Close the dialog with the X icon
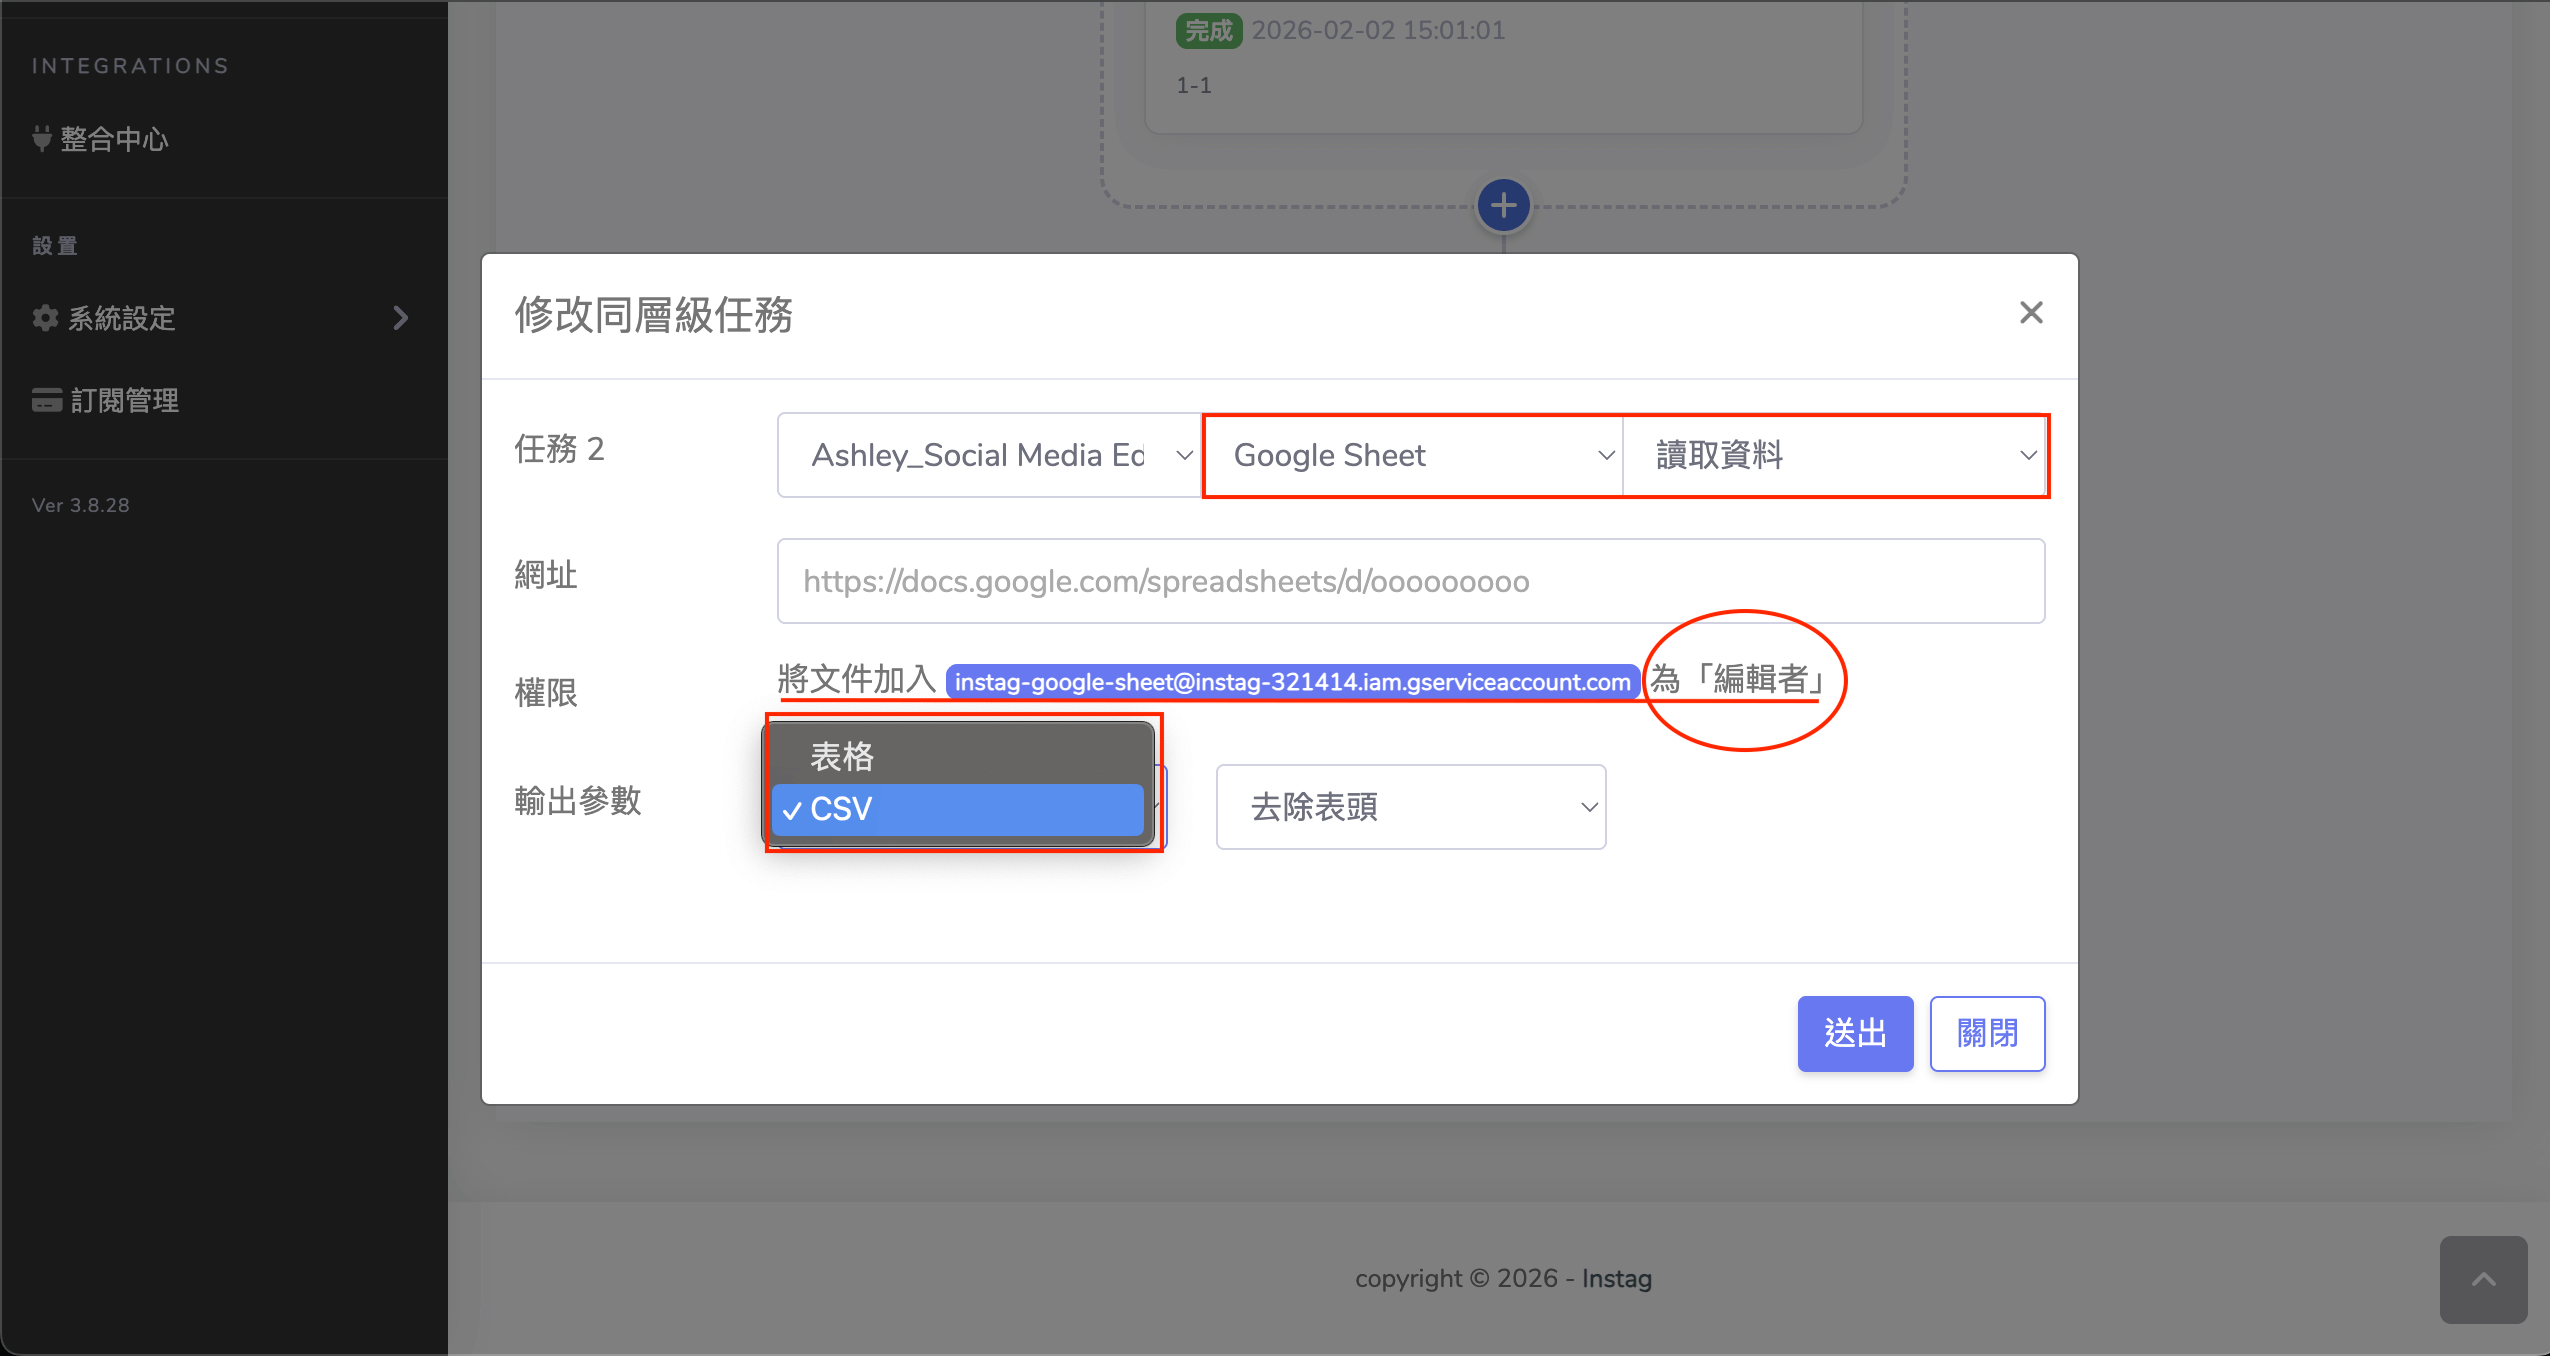The width and height of the screenshot is (2550, 1356). 2030,313
